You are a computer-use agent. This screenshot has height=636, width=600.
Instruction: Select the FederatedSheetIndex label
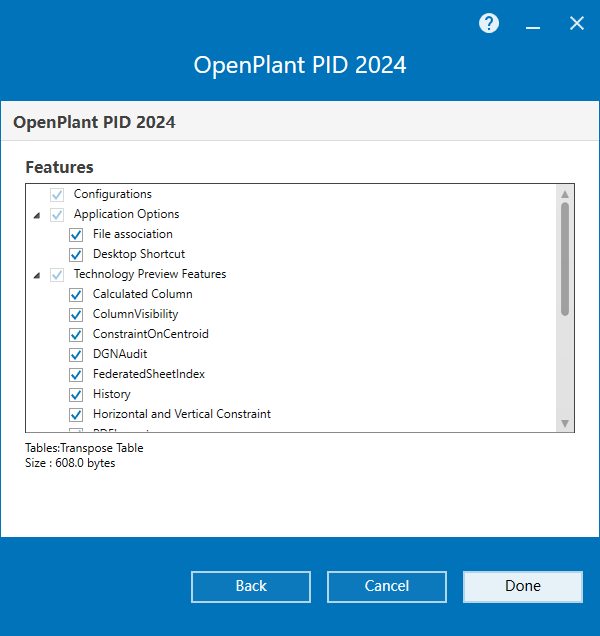(148, 374)
